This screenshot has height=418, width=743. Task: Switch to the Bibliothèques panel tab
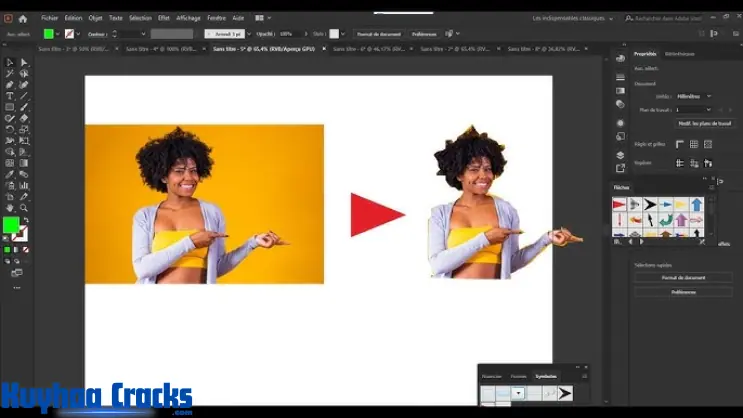click(679, 53)
